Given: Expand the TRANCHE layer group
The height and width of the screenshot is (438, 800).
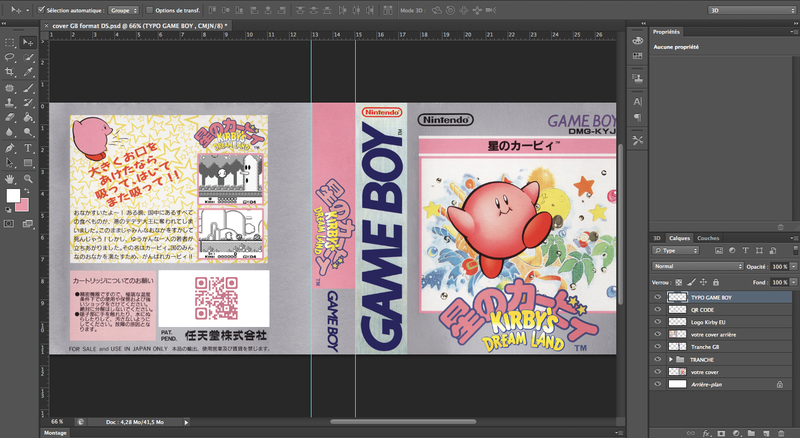Looking at the screenshot, I should tap(671, 359).
